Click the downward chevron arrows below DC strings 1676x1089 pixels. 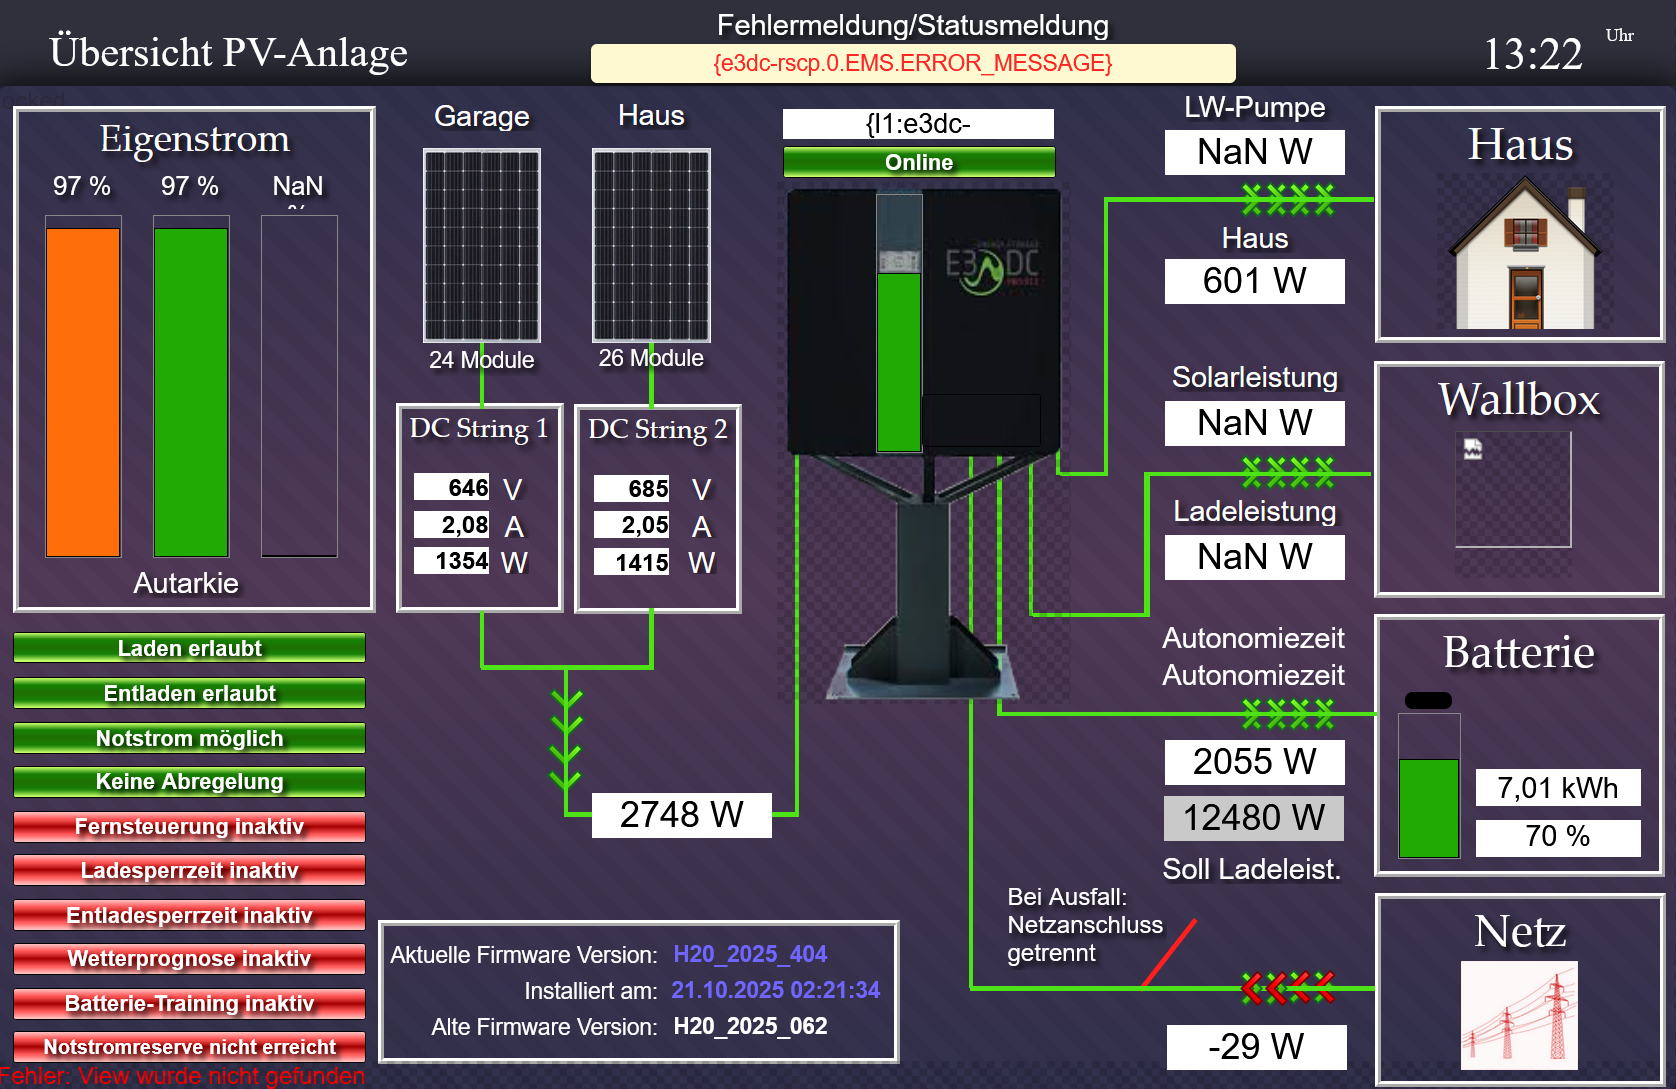click(566, 738)
